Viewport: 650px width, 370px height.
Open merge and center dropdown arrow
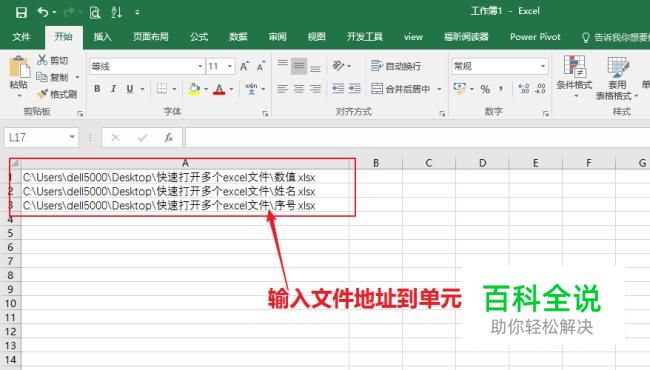coord(439,89)
